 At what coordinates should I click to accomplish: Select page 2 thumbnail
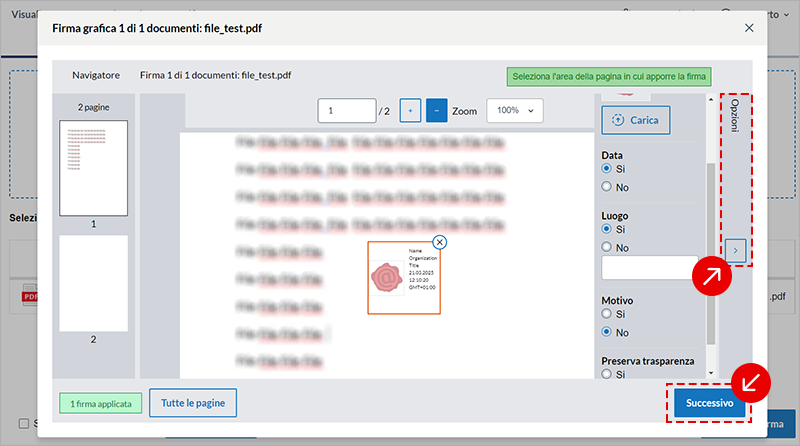coord(94,283)
